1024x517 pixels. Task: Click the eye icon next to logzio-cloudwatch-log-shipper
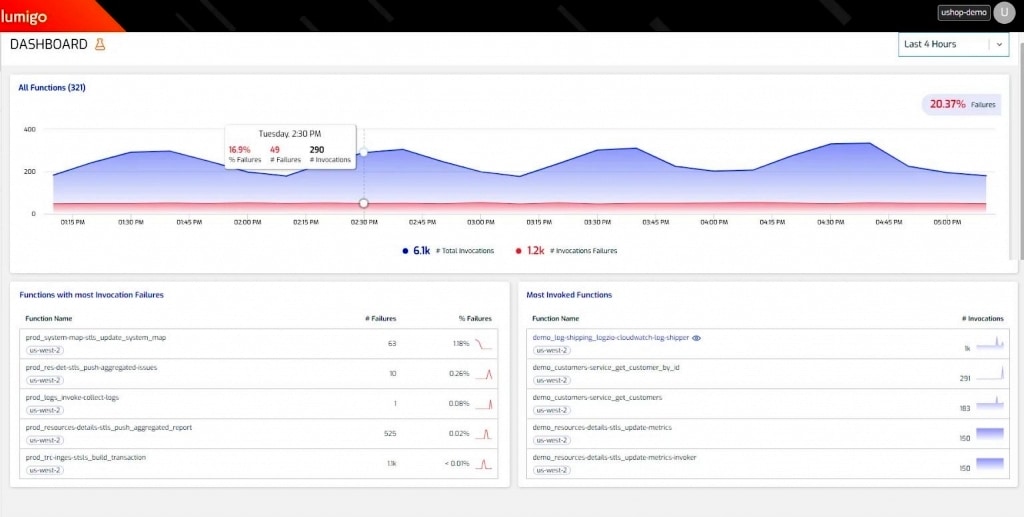point(696,338)
